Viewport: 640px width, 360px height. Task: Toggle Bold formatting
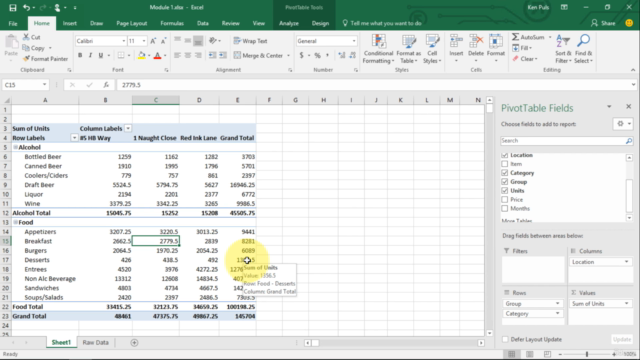(80, 56)
